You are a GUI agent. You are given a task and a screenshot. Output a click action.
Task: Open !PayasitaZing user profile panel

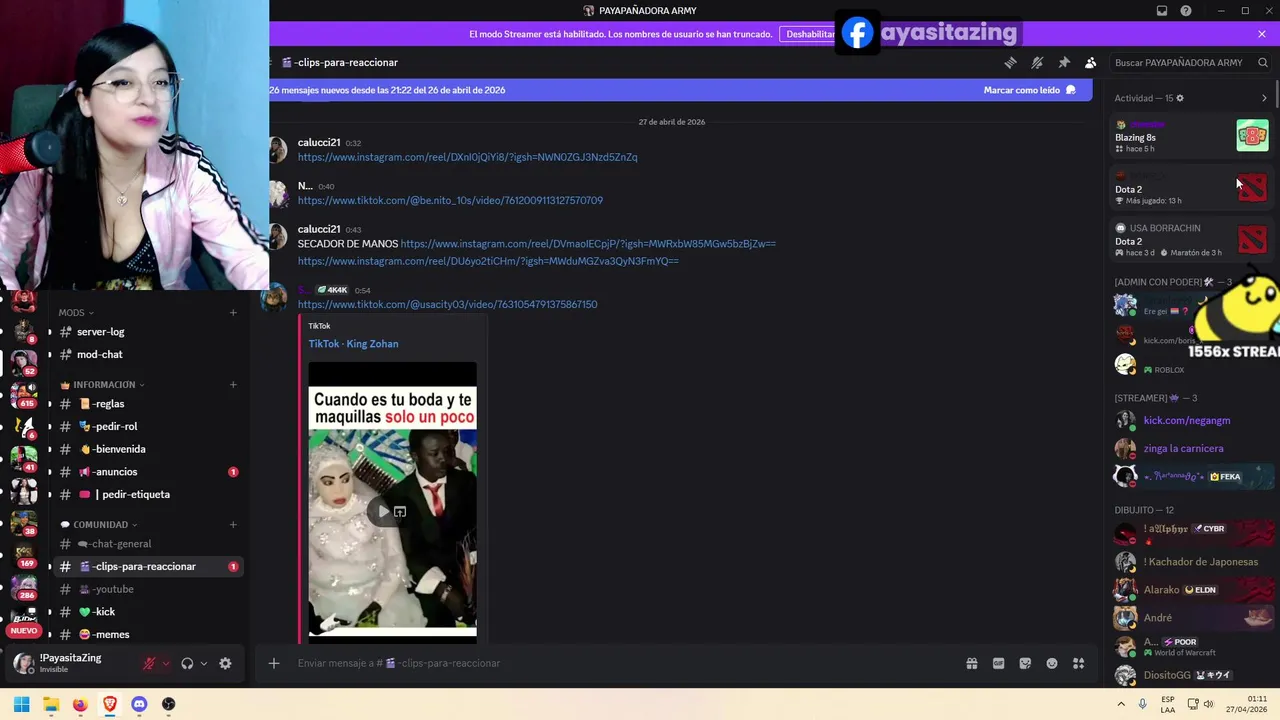pyautogui.click(x=70, y=663)
